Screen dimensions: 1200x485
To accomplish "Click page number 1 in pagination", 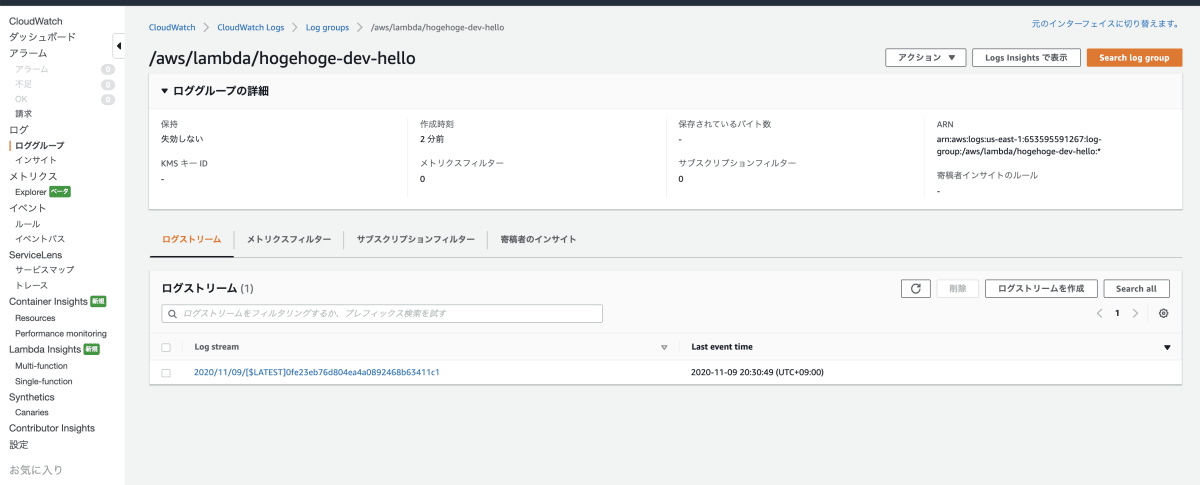I will (1117, 313).
